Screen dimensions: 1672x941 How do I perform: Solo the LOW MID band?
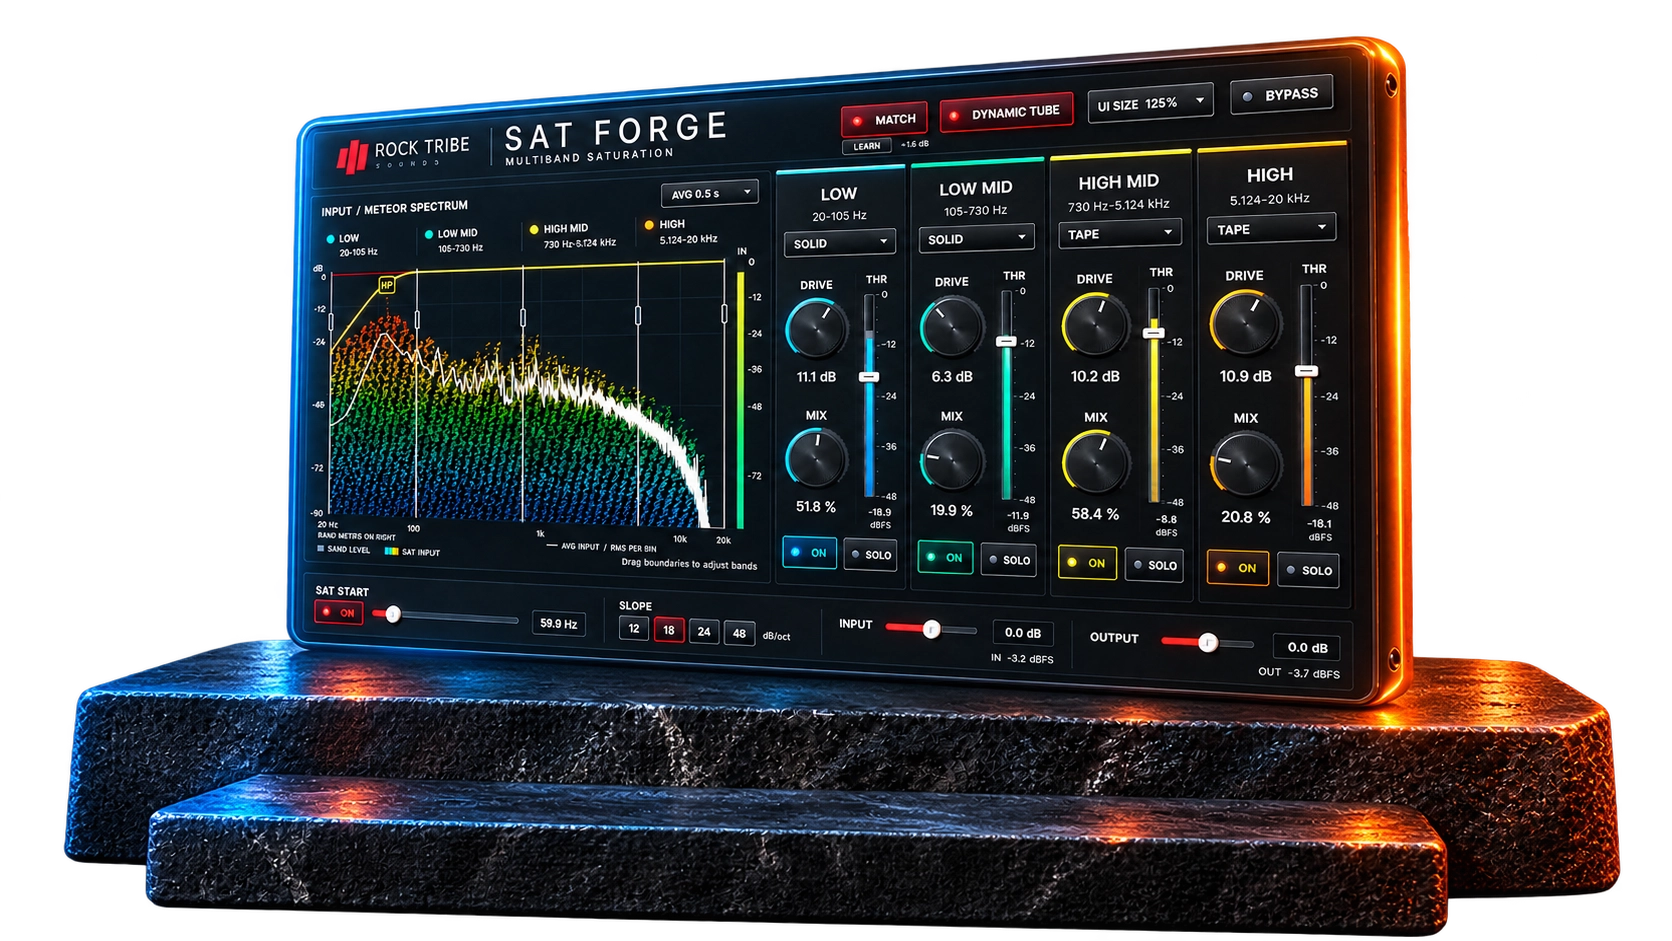(1008, 560)
